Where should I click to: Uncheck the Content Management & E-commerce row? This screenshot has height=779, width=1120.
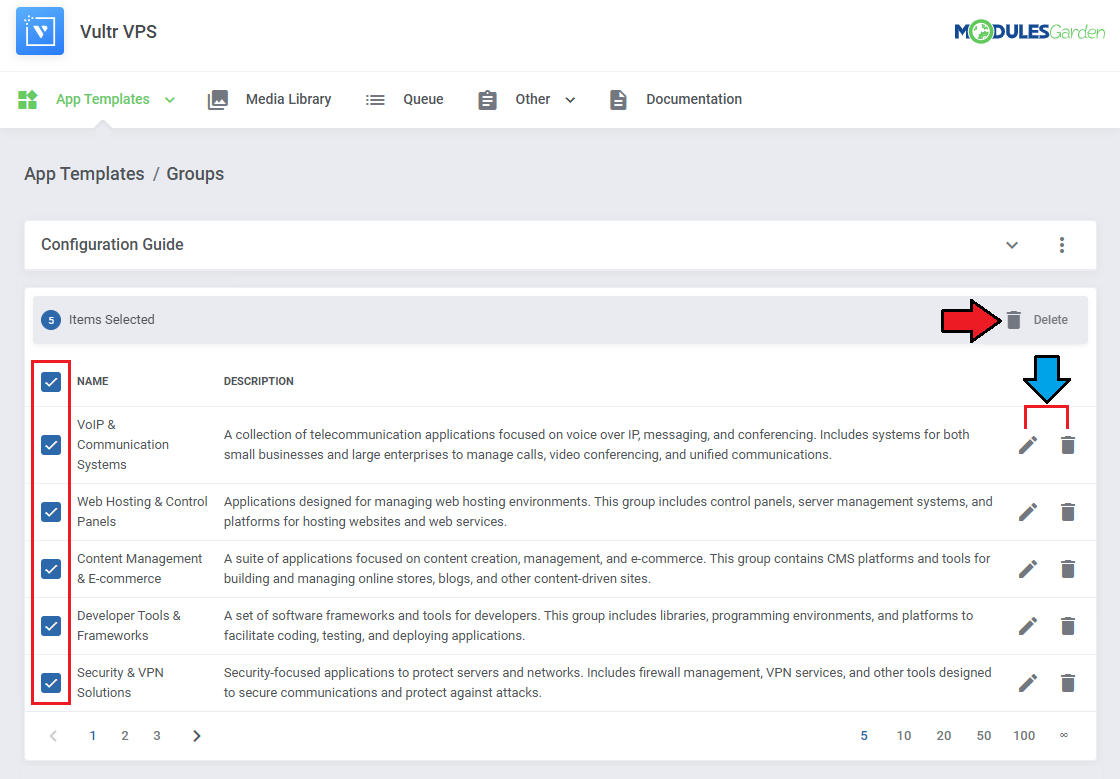(x=51, y=569)
